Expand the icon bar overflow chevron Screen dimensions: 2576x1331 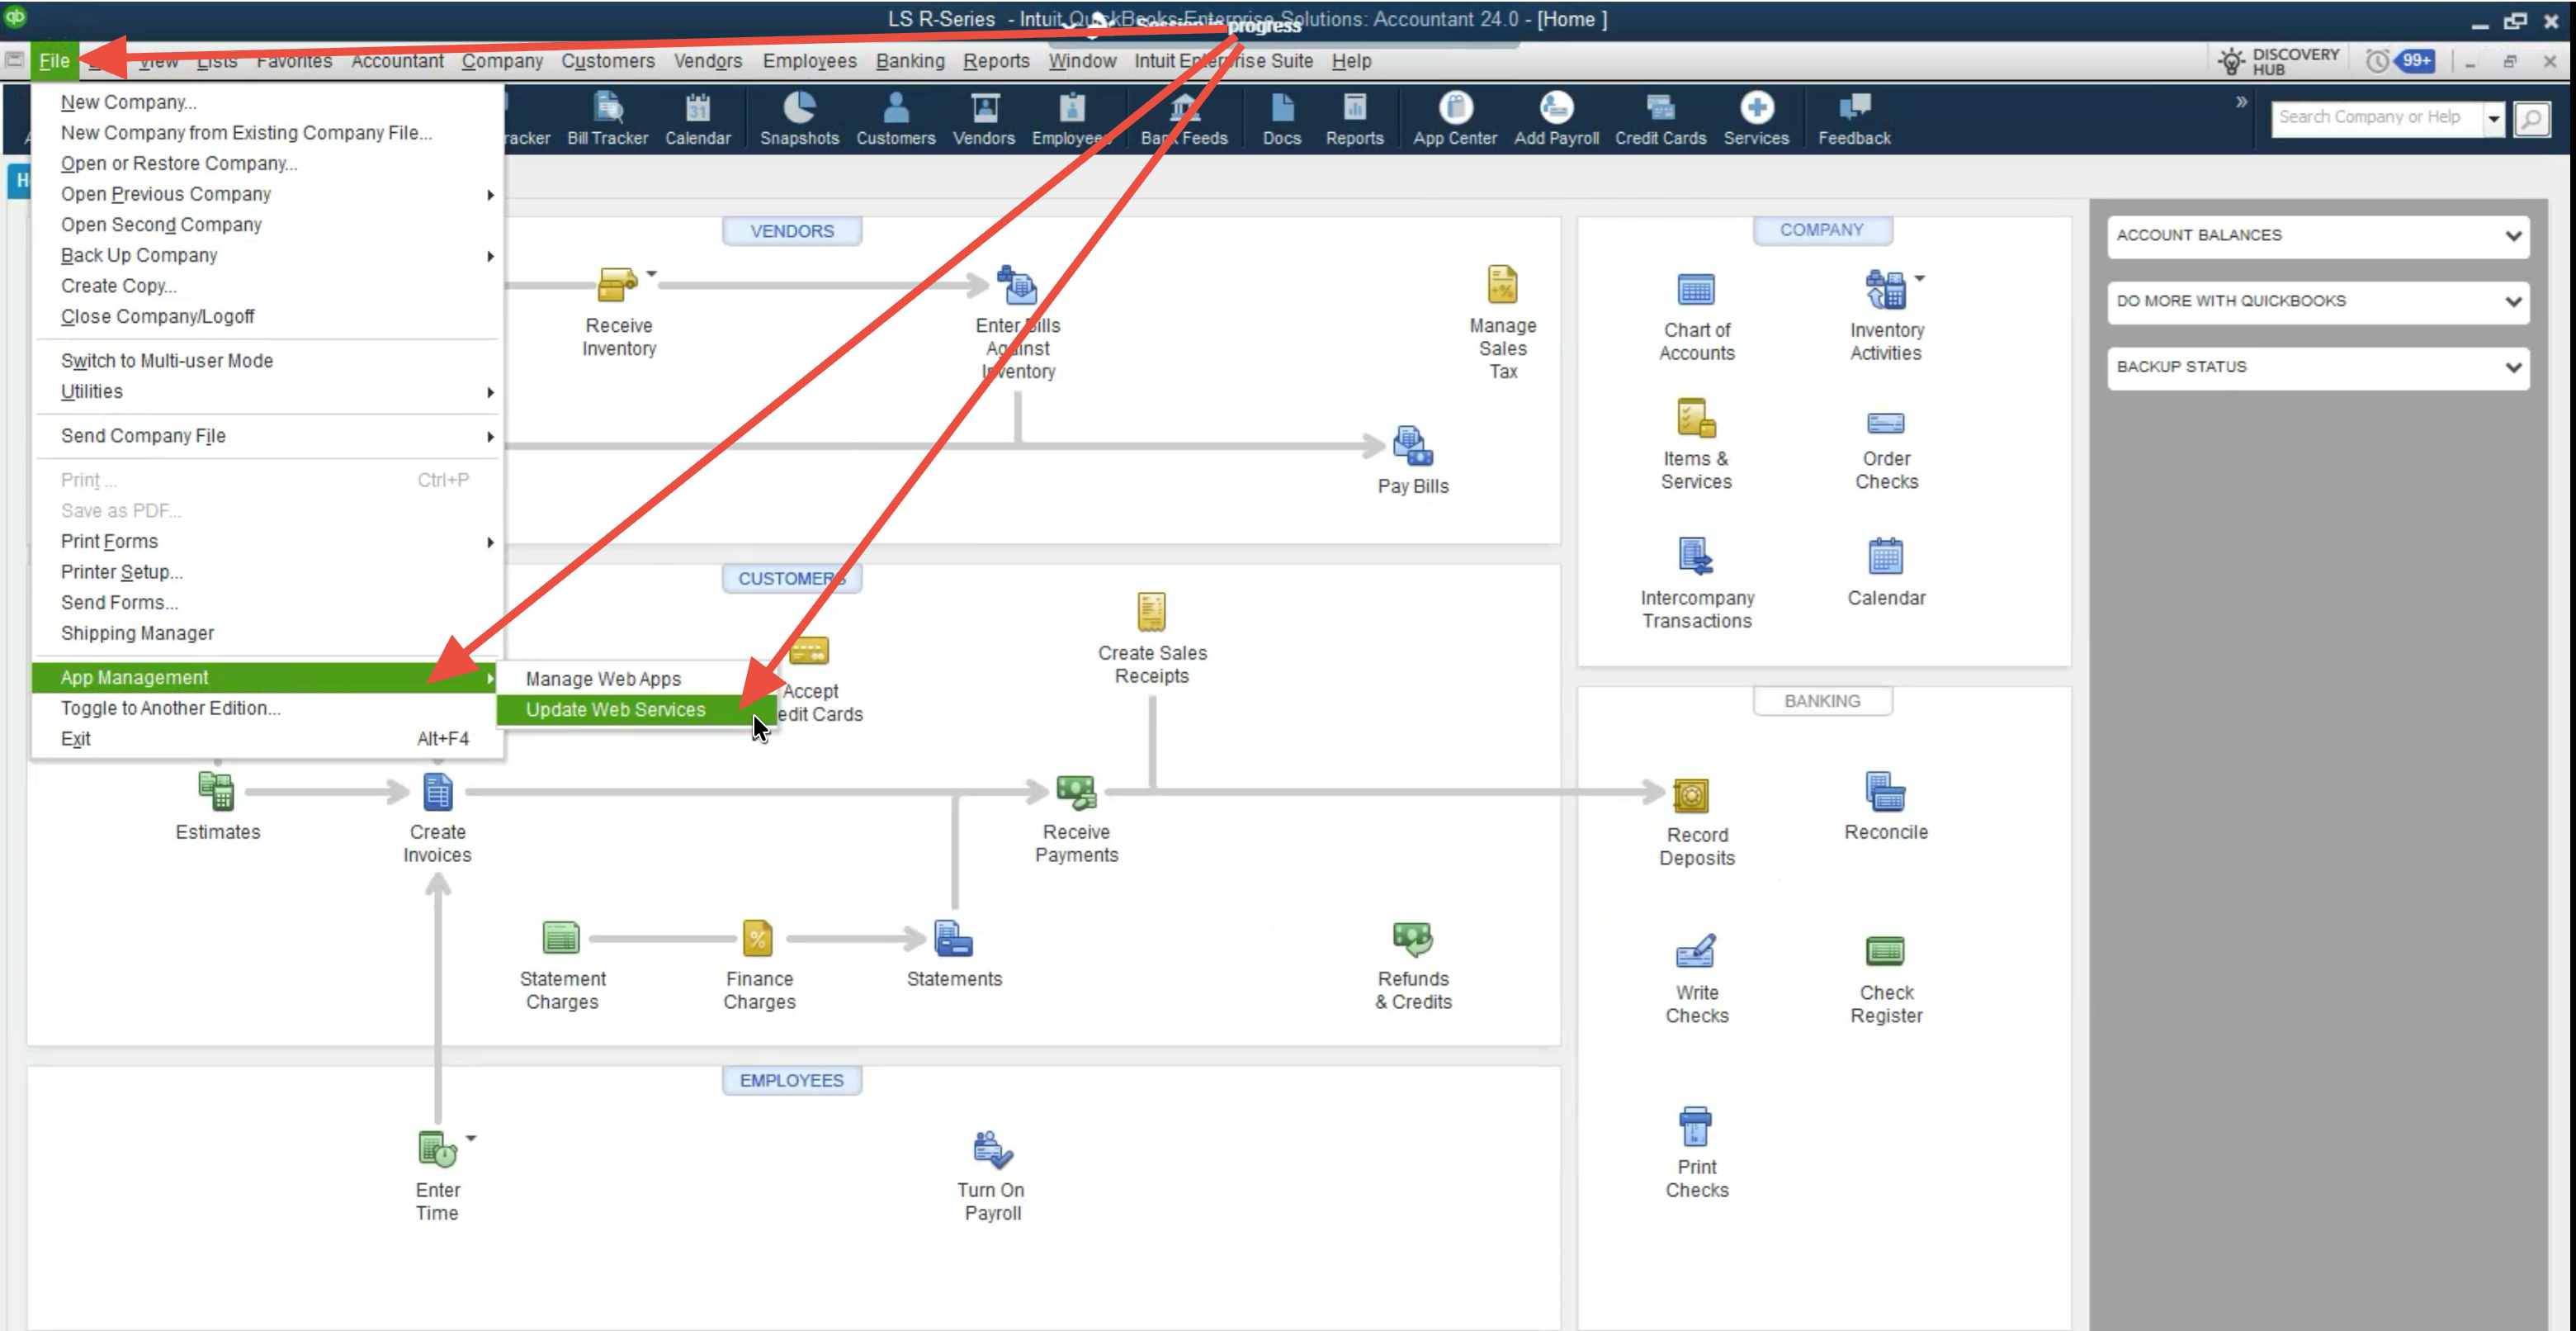tap(2241, 102)
